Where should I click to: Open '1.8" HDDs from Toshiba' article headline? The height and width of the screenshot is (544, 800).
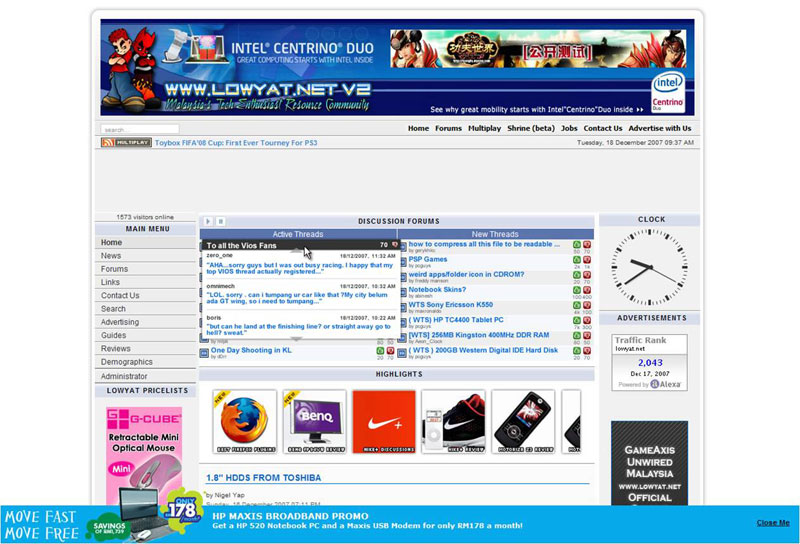tap(264, 478)
